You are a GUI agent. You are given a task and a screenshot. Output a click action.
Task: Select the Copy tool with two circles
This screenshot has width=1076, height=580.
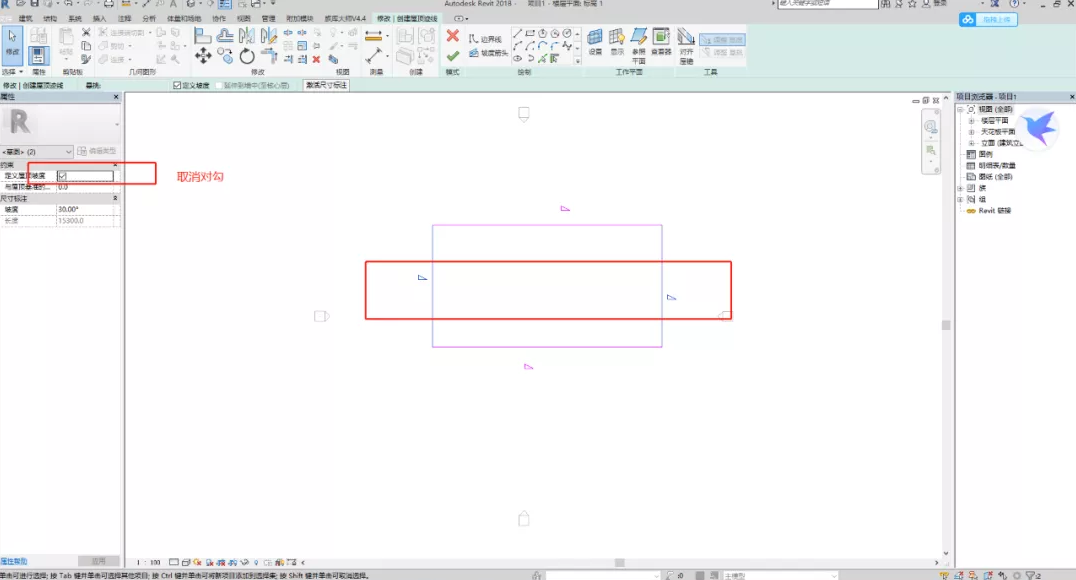pyautogui.click(x=225, y=56)
